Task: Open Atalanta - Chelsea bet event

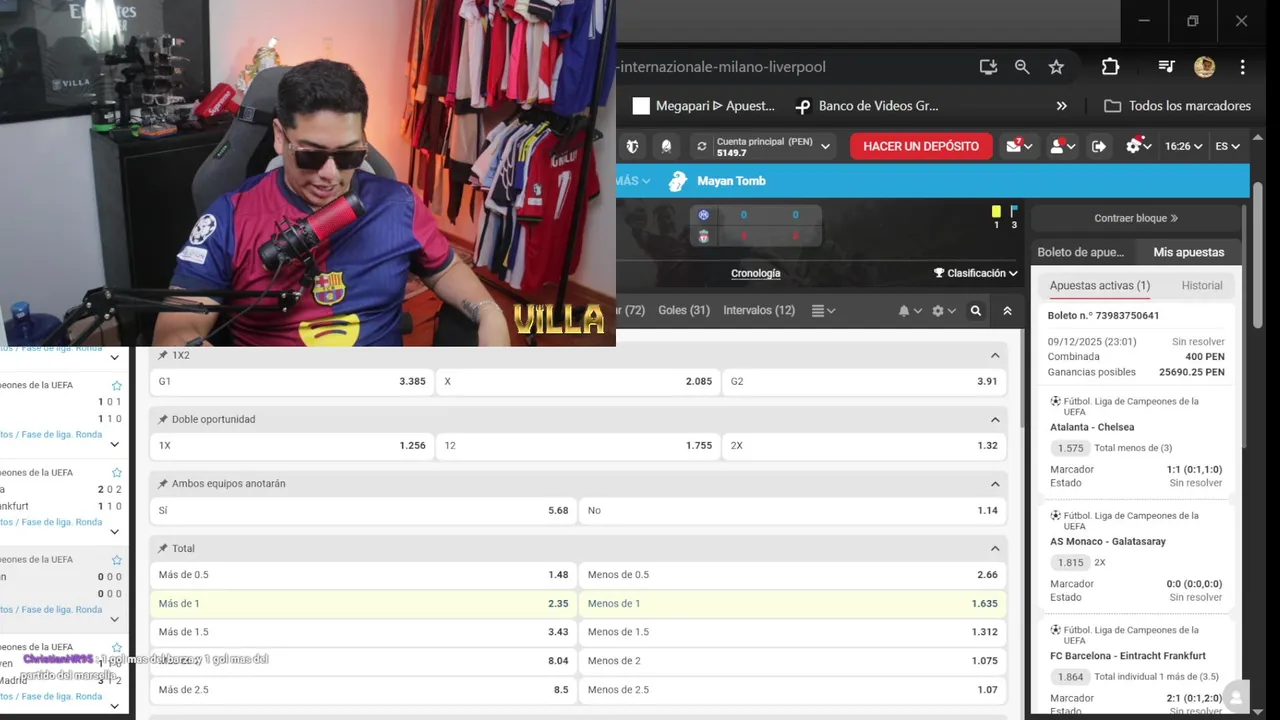Action: (x=1092, y=428)
